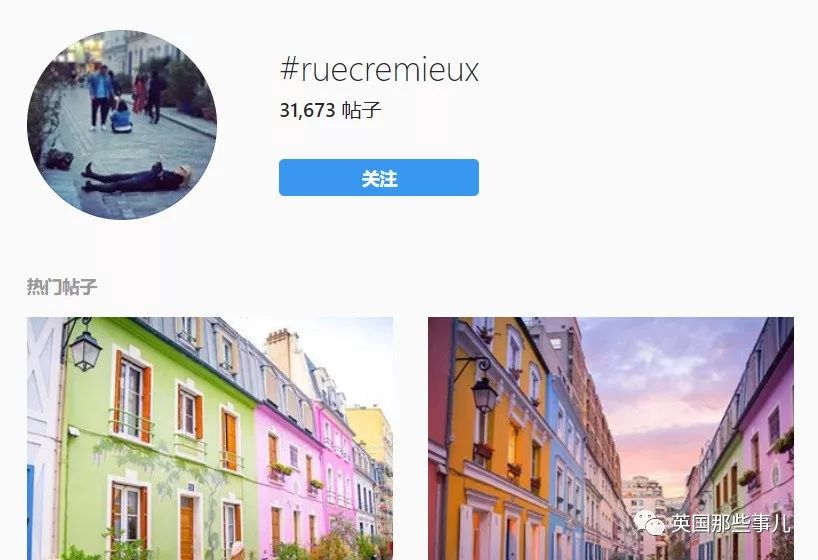This screenshot has width=818, height=560.
Task: Click the black lantern in right post
Action: (x=485, y=394)
